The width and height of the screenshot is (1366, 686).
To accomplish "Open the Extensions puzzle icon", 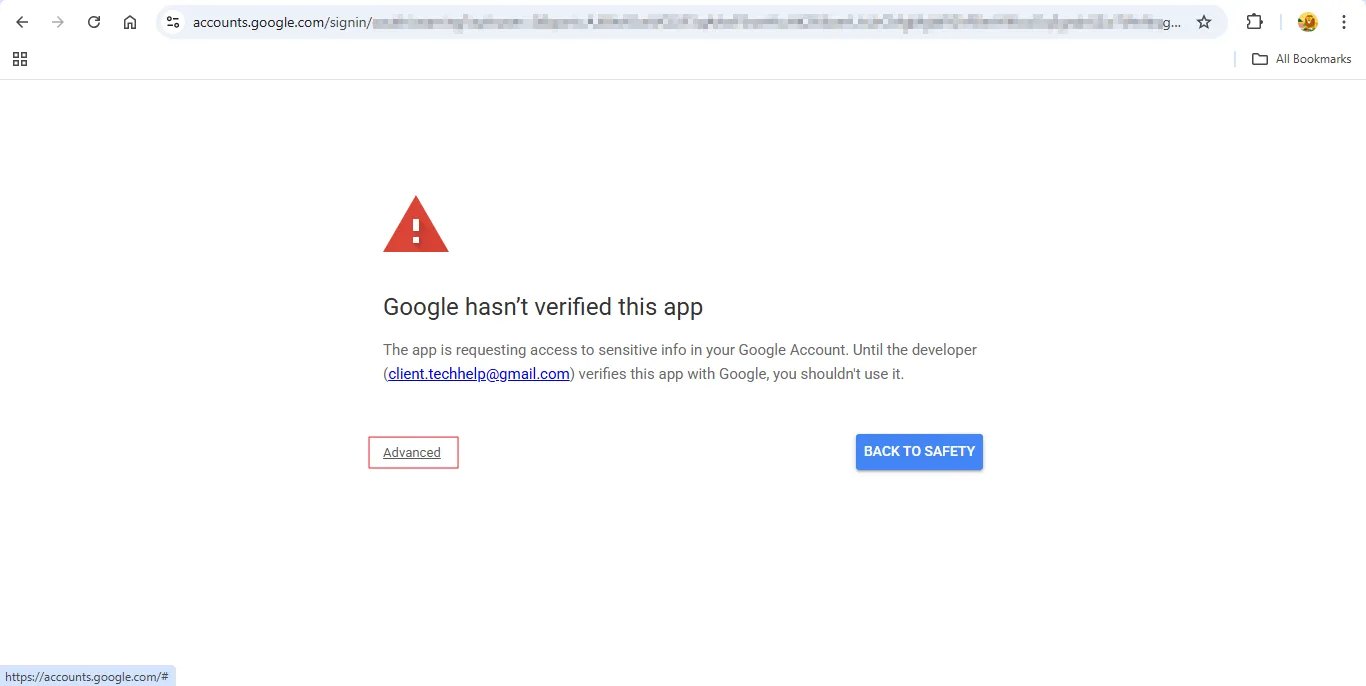I will click(1254, 22).
